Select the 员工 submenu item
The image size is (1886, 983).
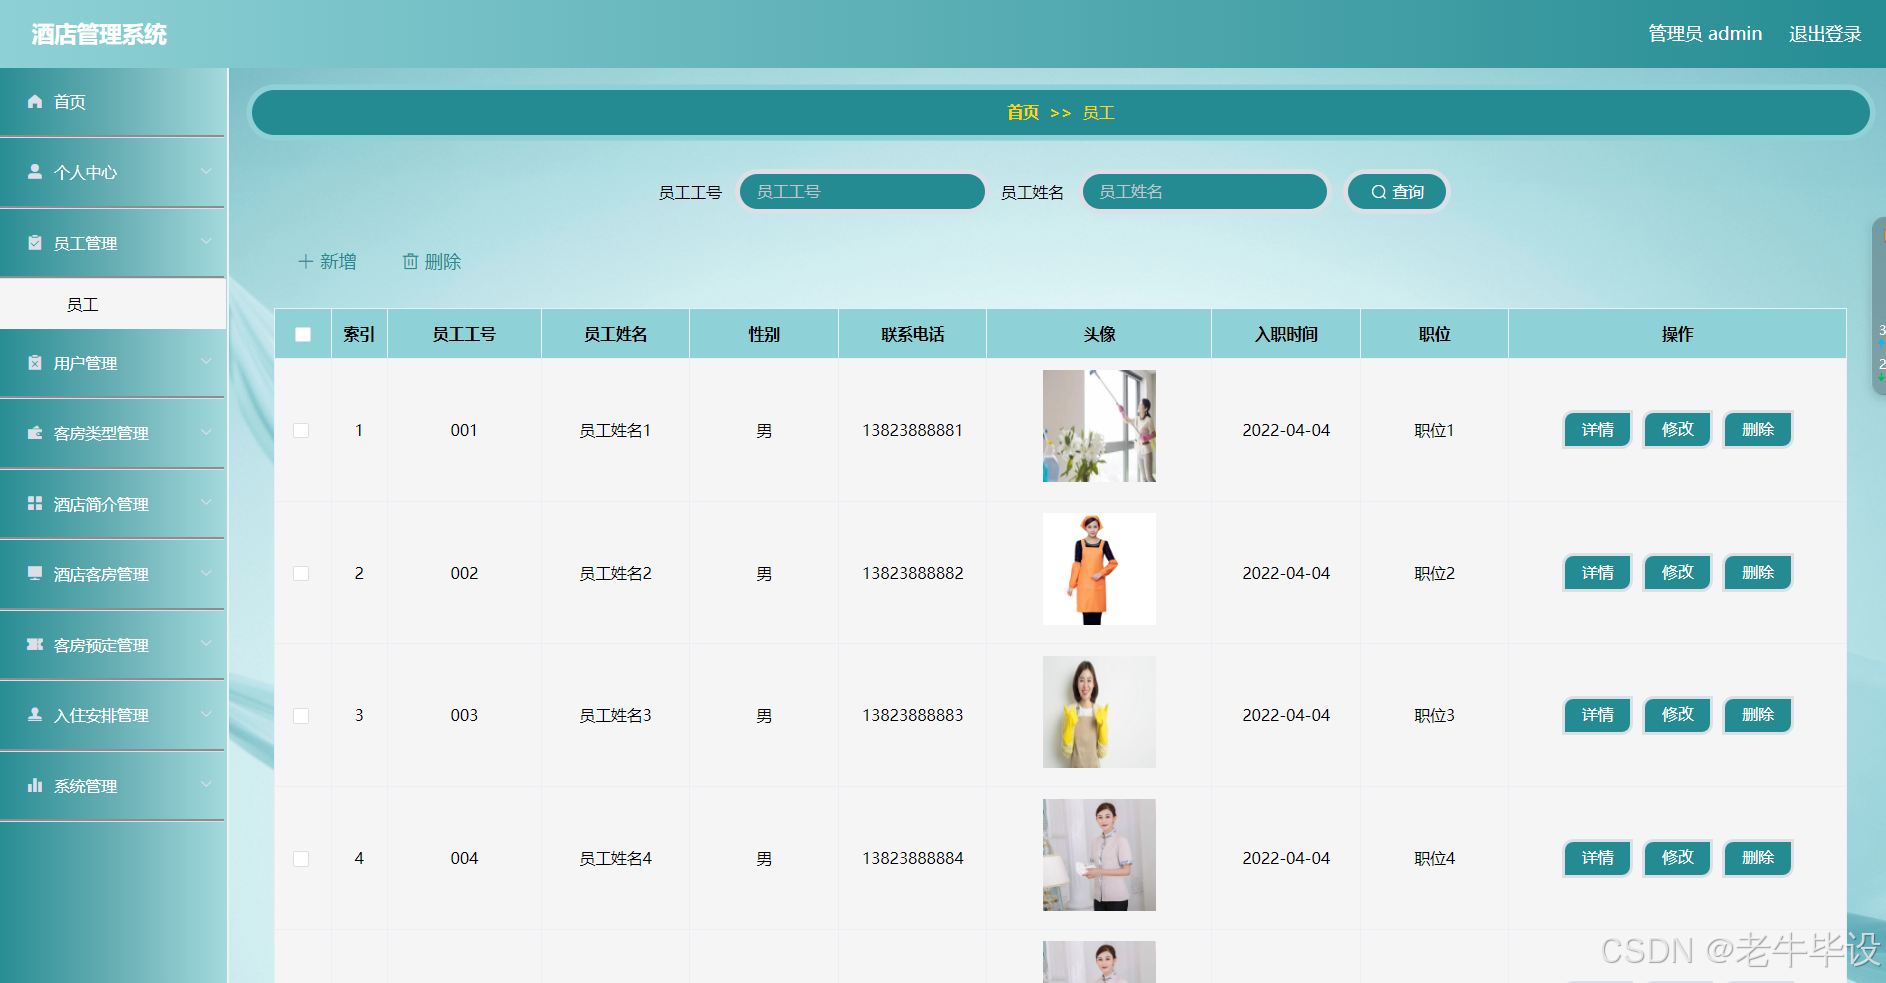(113, 304)
